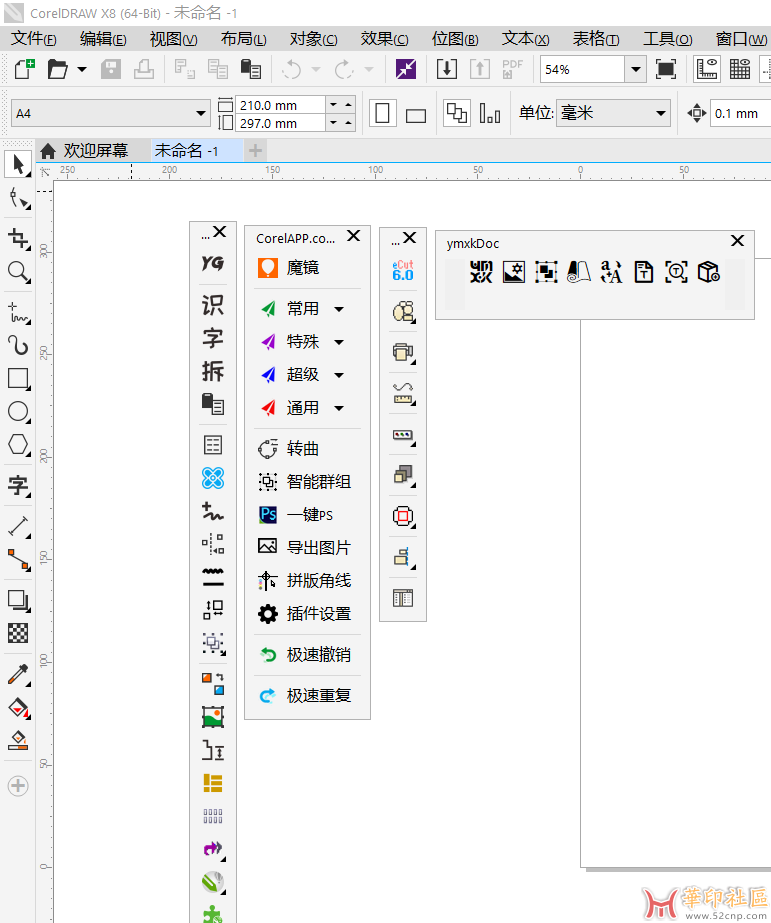Screen dimensions: 771x923
Task: Click 导出图片 export image
Action: tap(304, 548)
